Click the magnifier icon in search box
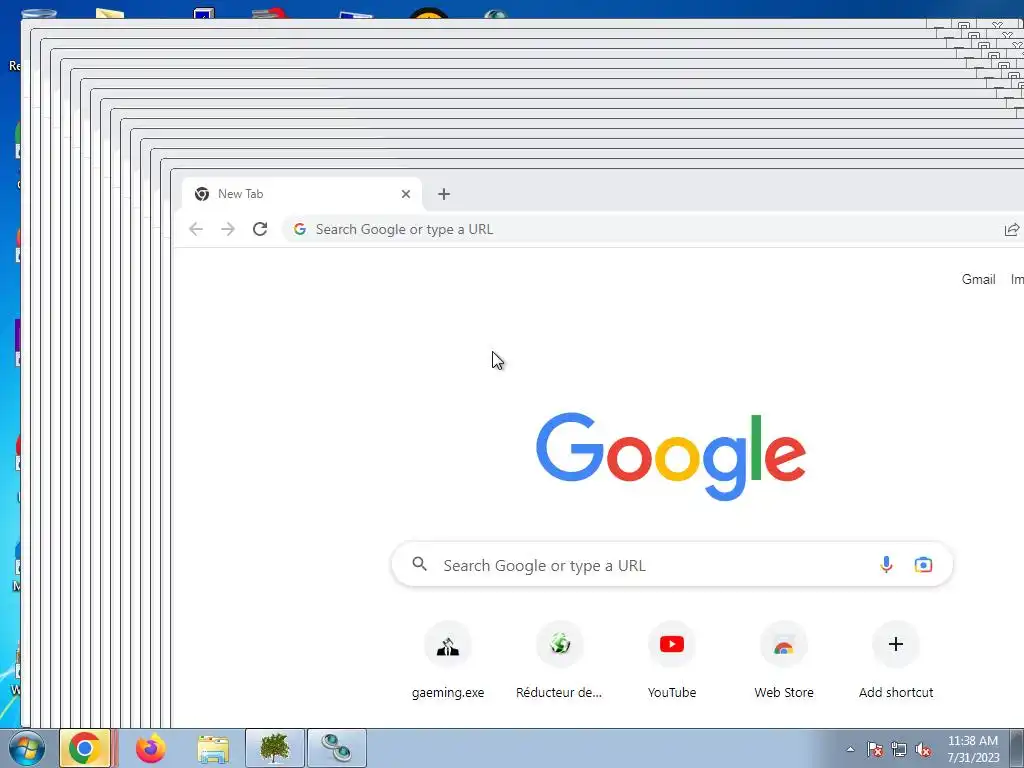Screen dimensions: 1024x768 pos(419,564)
